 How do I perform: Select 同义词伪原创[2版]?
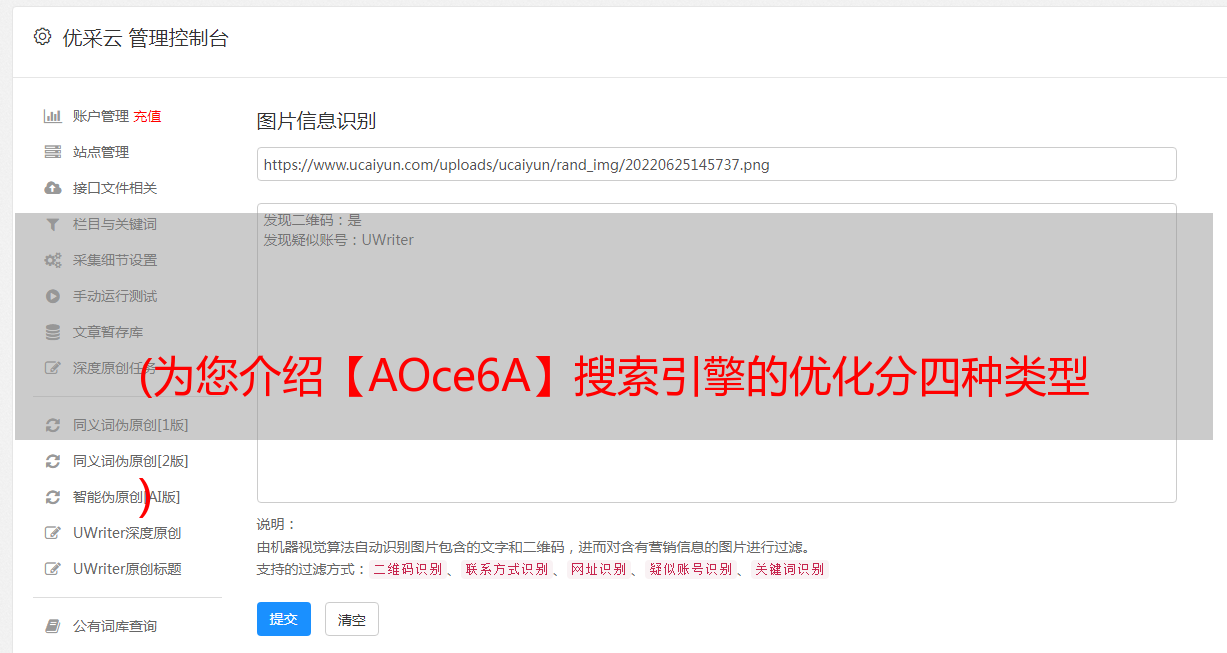(130, 461)
